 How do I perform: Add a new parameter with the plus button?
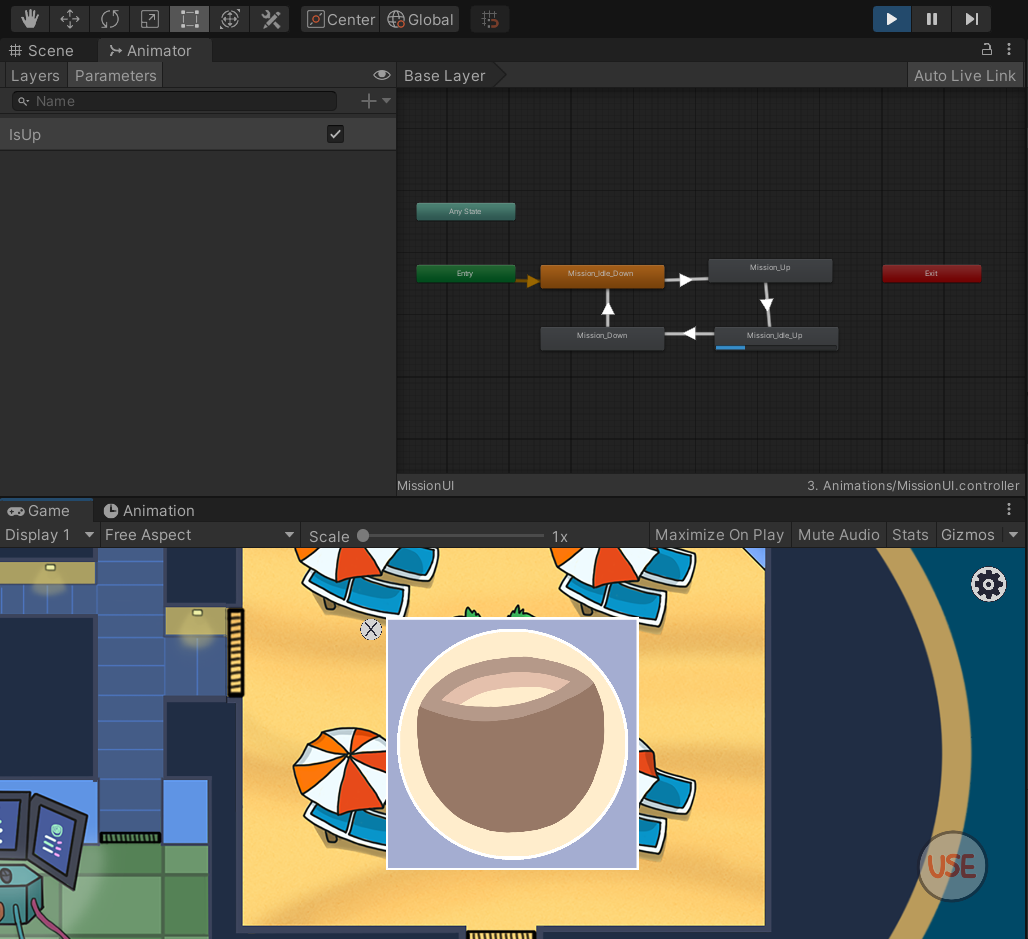(368, 101)
